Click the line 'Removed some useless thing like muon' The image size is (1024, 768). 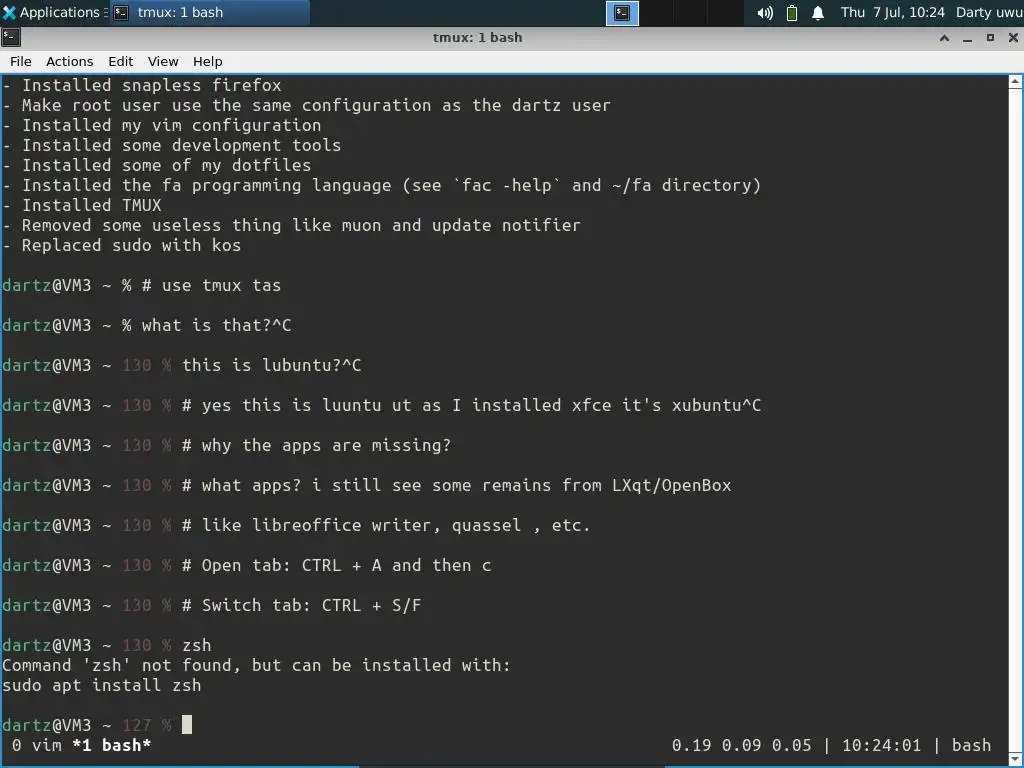click(x=291, y=225)
